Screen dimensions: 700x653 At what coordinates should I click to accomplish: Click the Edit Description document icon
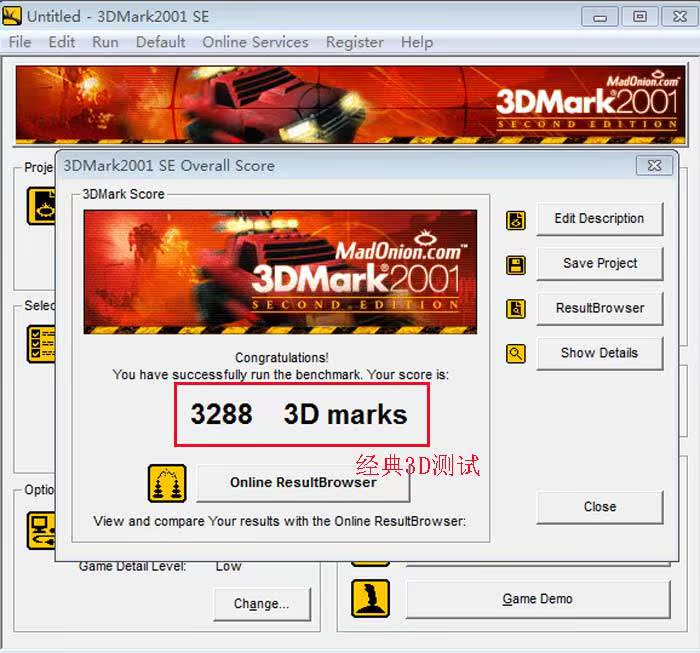click(x=516, y=220)
